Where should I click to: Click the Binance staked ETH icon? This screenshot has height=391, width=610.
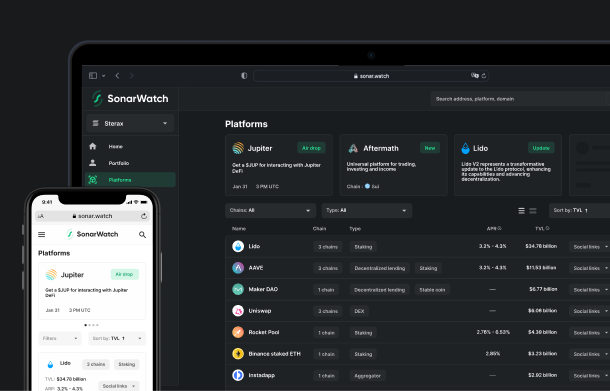click(238, 354)
